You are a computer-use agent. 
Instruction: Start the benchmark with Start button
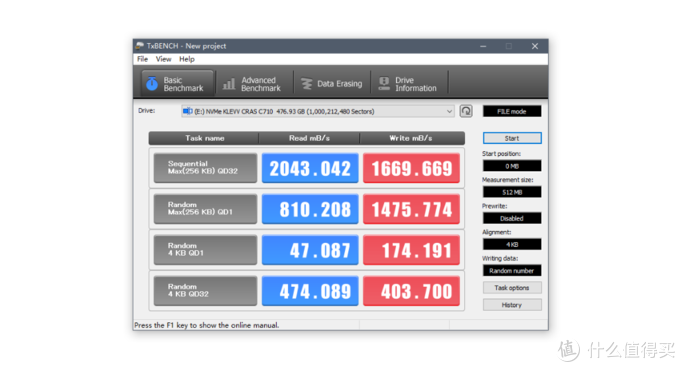click(512, 138)
